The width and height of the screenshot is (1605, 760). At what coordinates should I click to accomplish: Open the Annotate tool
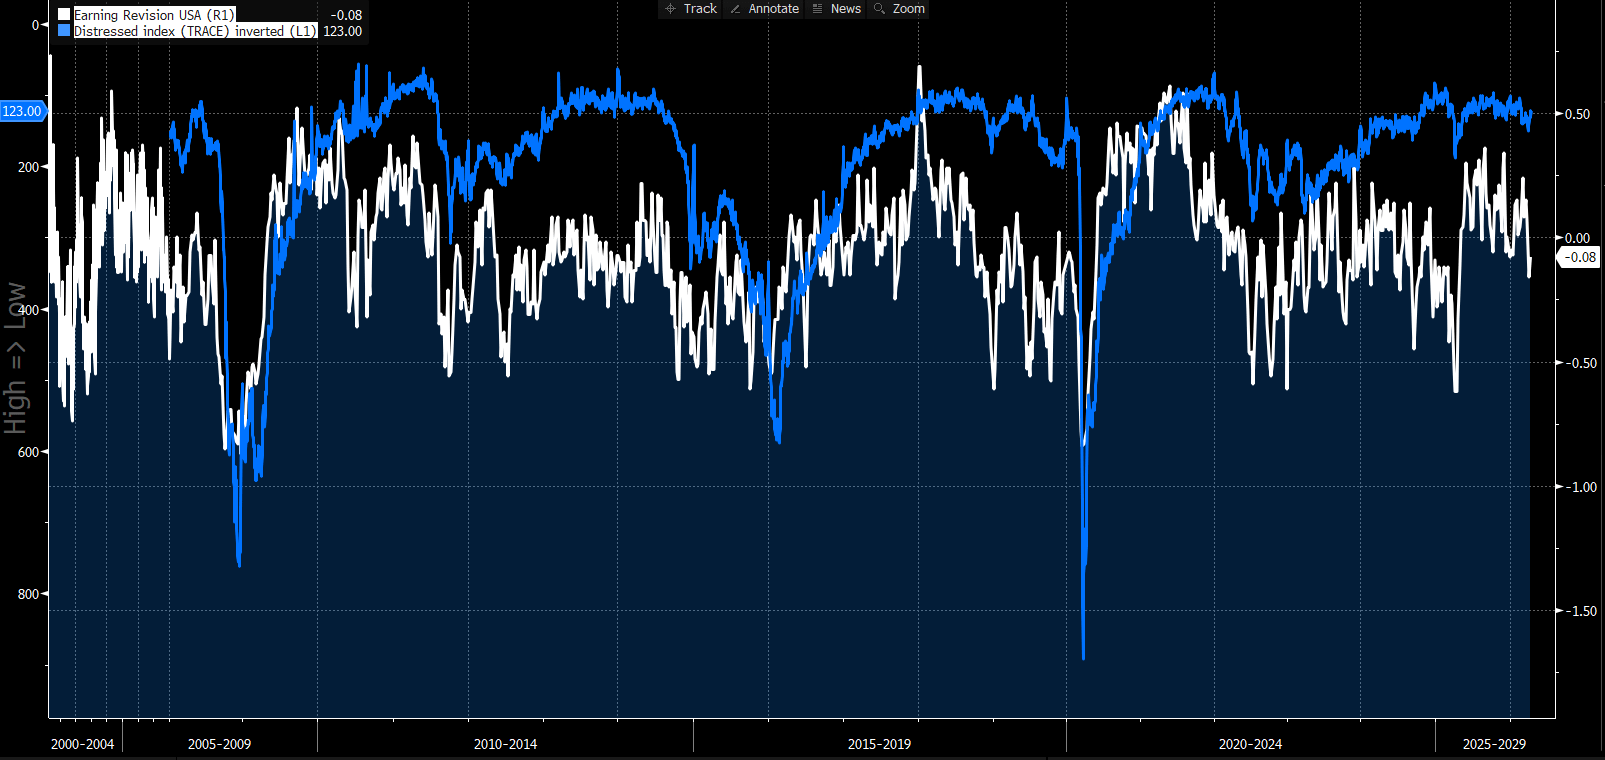coord(765,9)
